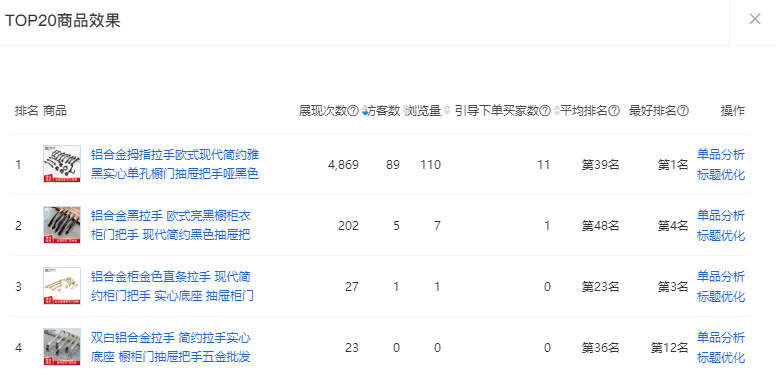Click 标题优化 for rank 2 product
The image size is (776, 375).
(x=721, y=235)
